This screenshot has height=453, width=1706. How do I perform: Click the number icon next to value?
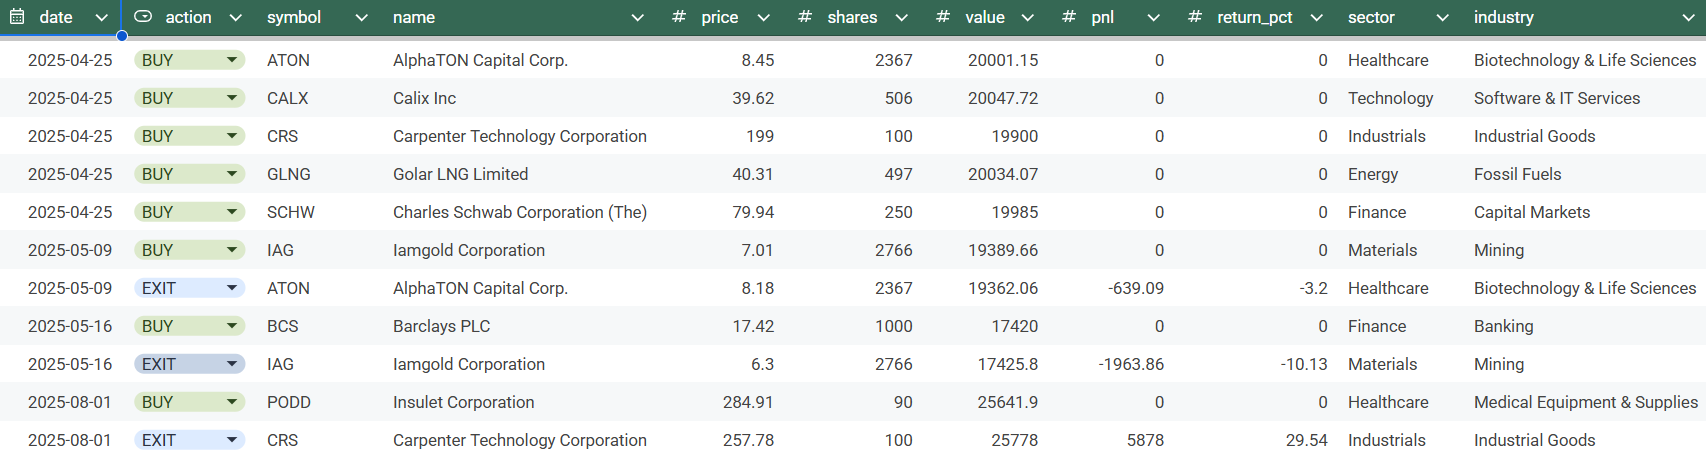click(942, 17)
